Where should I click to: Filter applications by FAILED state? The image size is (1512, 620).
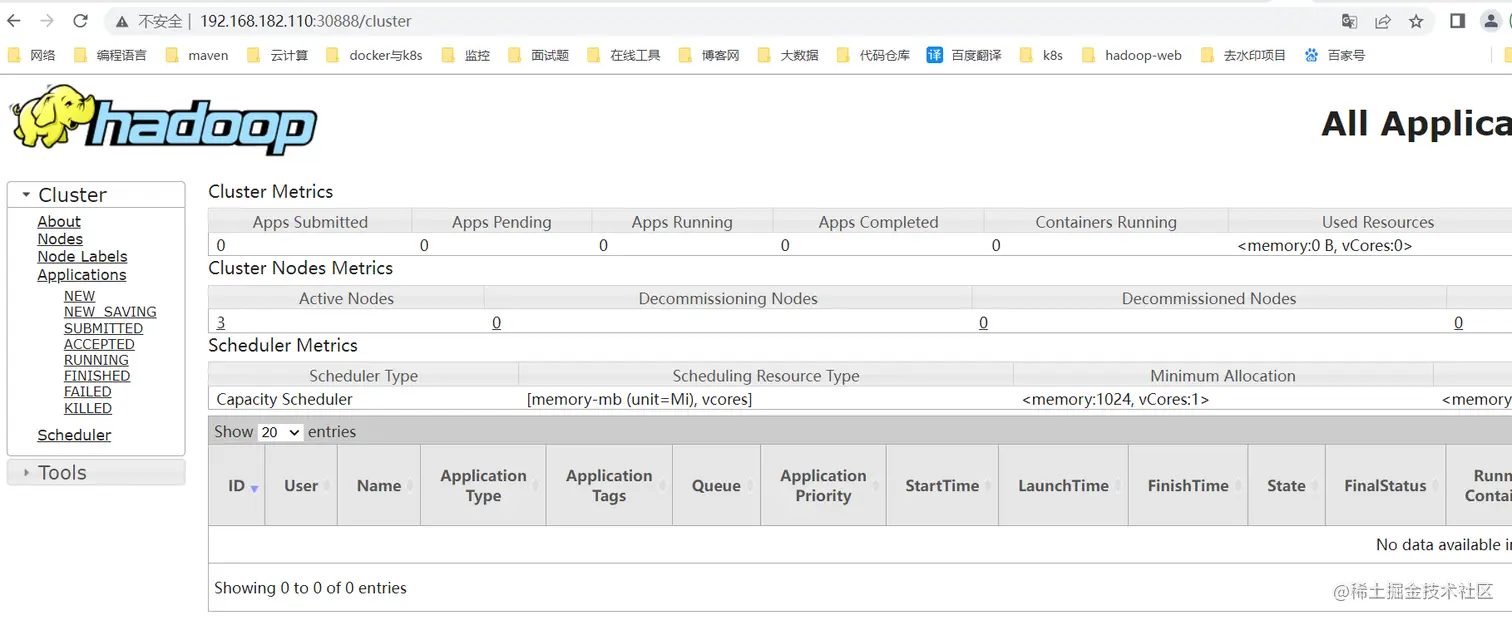(x=88, y=392)
